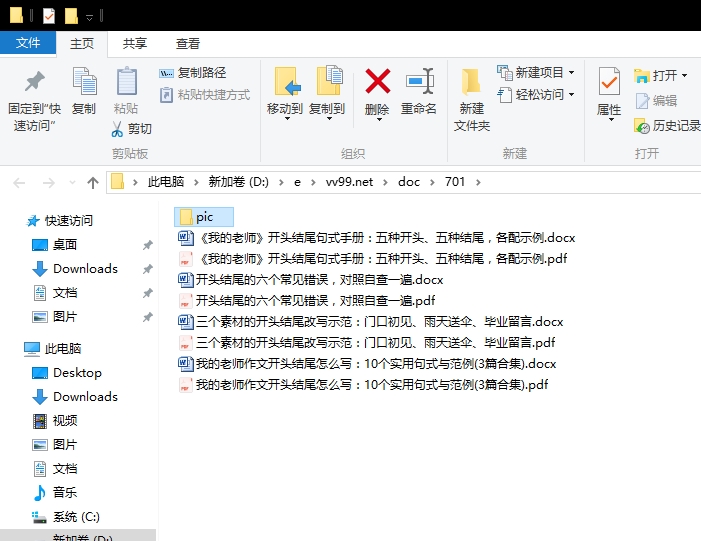This screenshot has width=701, height=541.
Task: Select the pic folder
Action: click(204, 217)
